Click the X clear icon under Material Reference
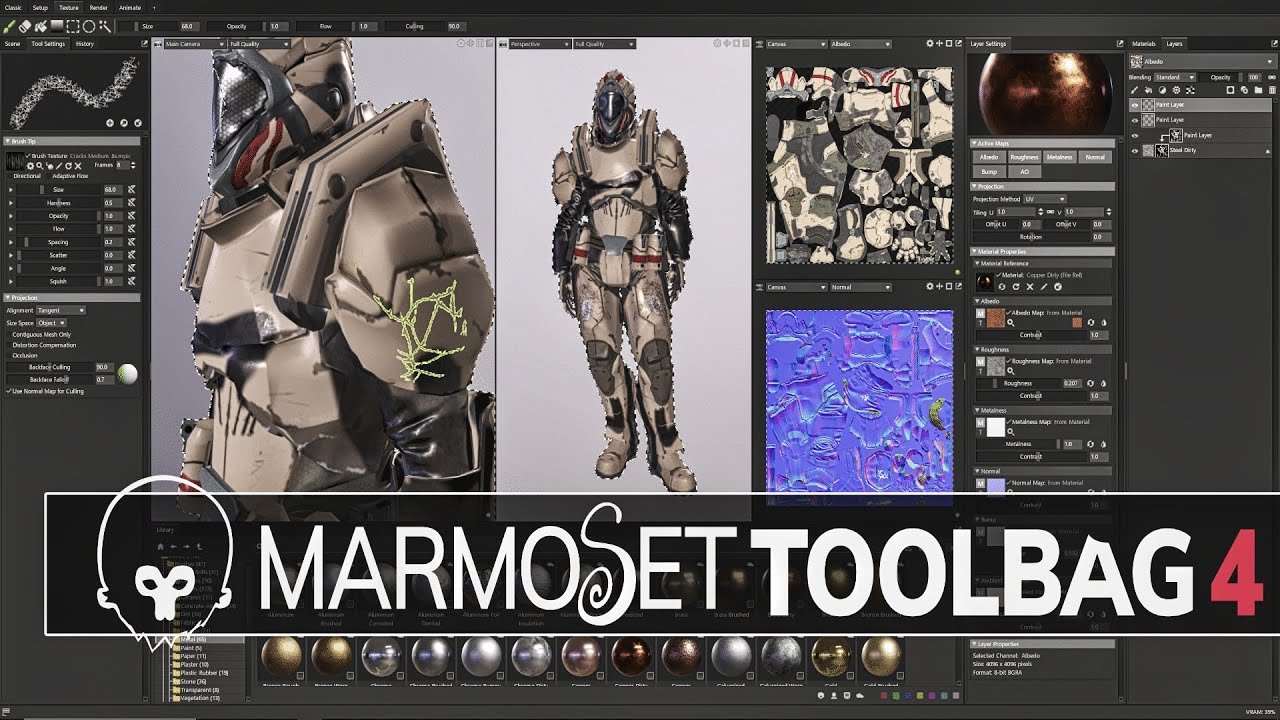This screenshot has height=720, width=1280. (x=1030, y=287)
